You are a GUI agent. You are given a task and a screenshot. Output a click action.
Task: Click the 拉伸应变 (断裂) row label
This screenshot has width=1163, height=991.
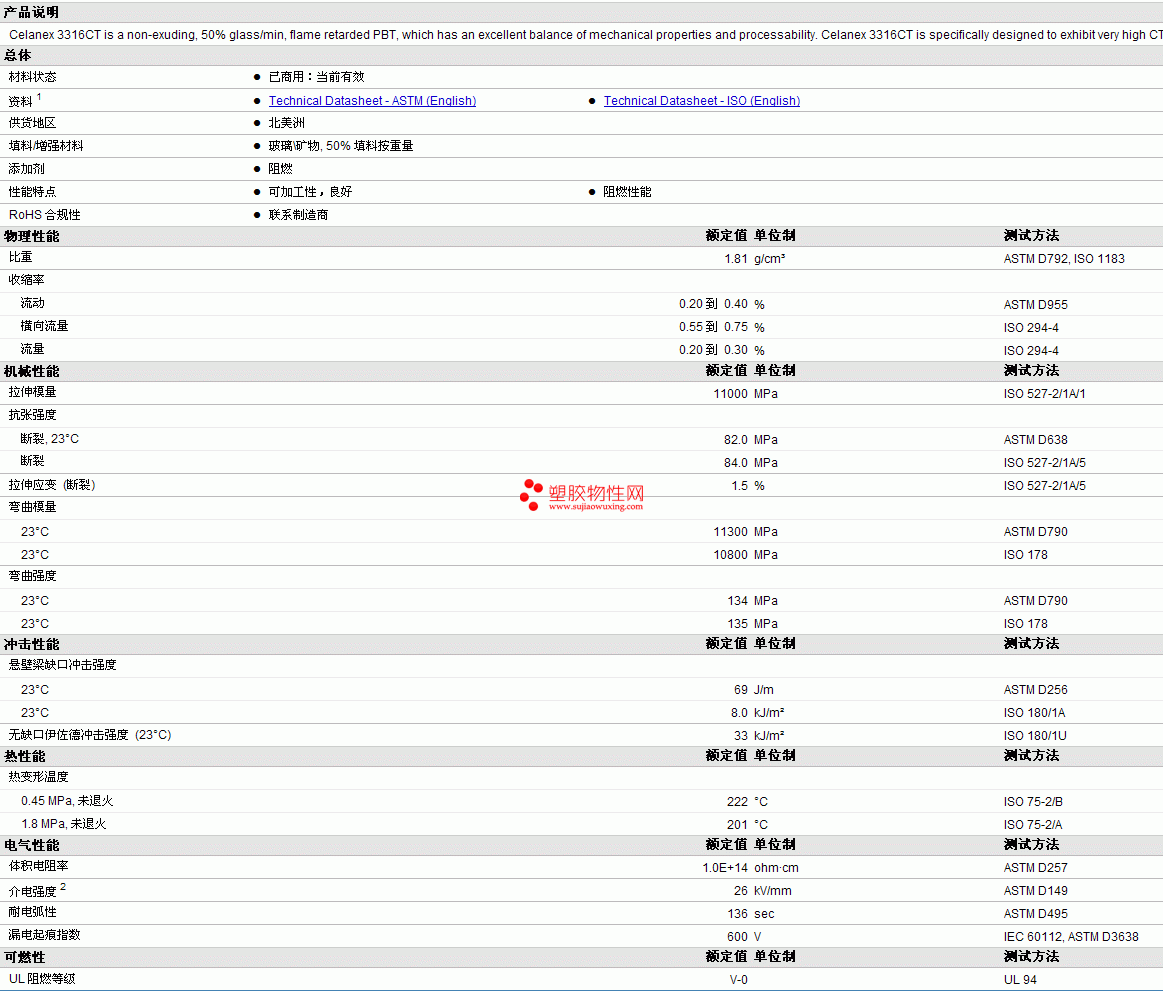point(52,485)
